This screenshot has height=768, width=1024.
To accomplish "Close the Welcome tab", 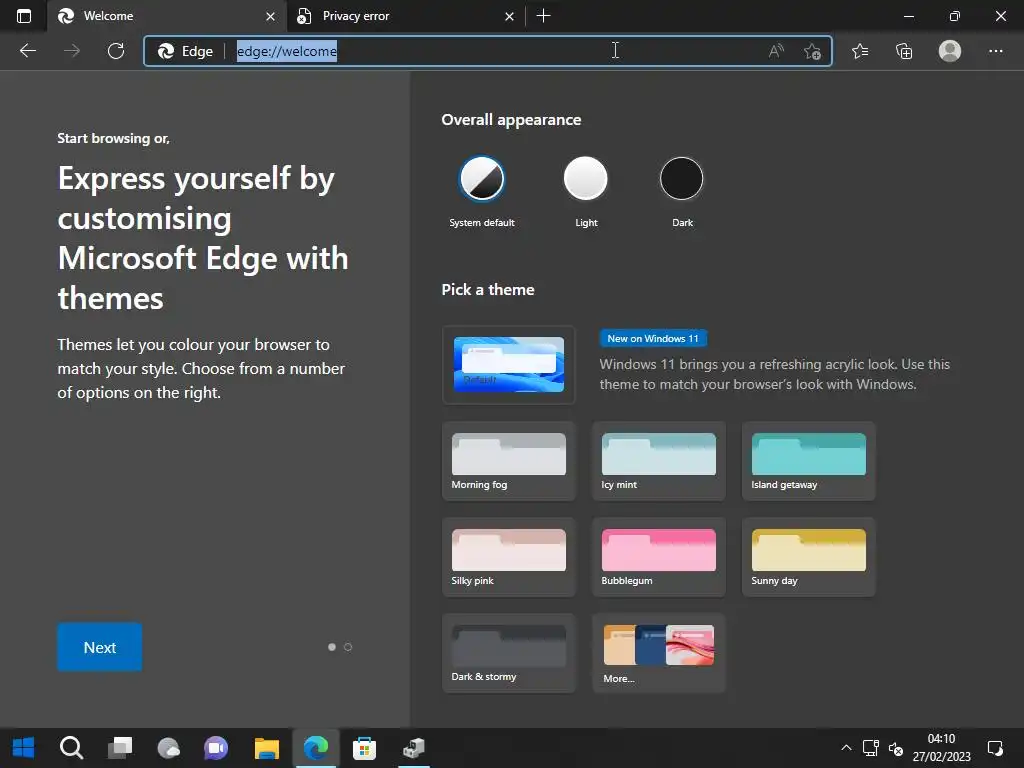I will pos(270,16).
